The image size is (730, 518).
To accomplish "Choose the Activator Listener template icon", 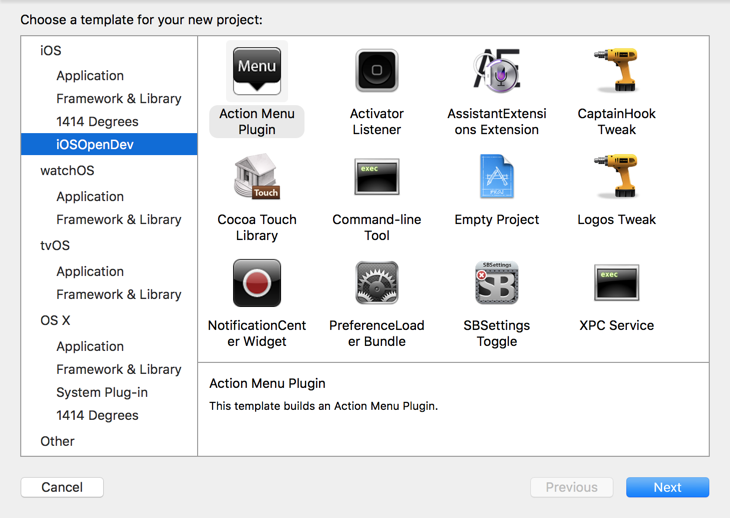I will click(377, 71).
